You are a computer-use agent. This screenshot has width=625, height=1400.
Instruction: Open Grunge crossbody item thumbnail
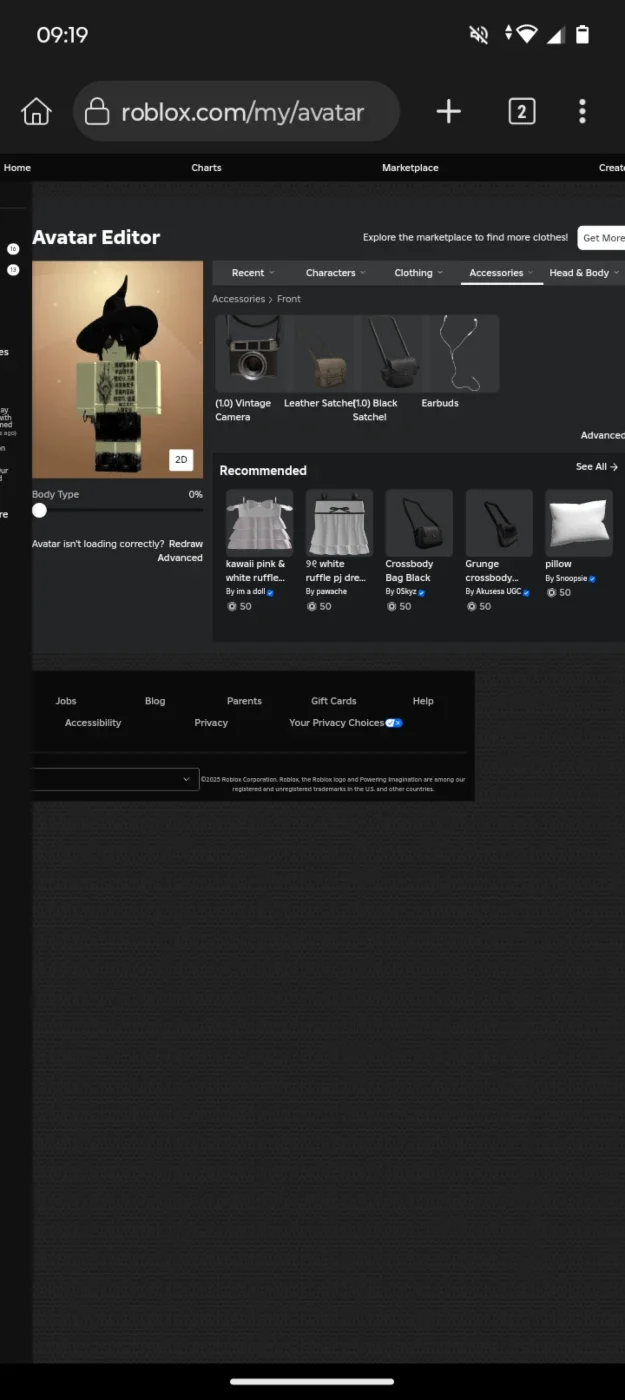point(499,523)
